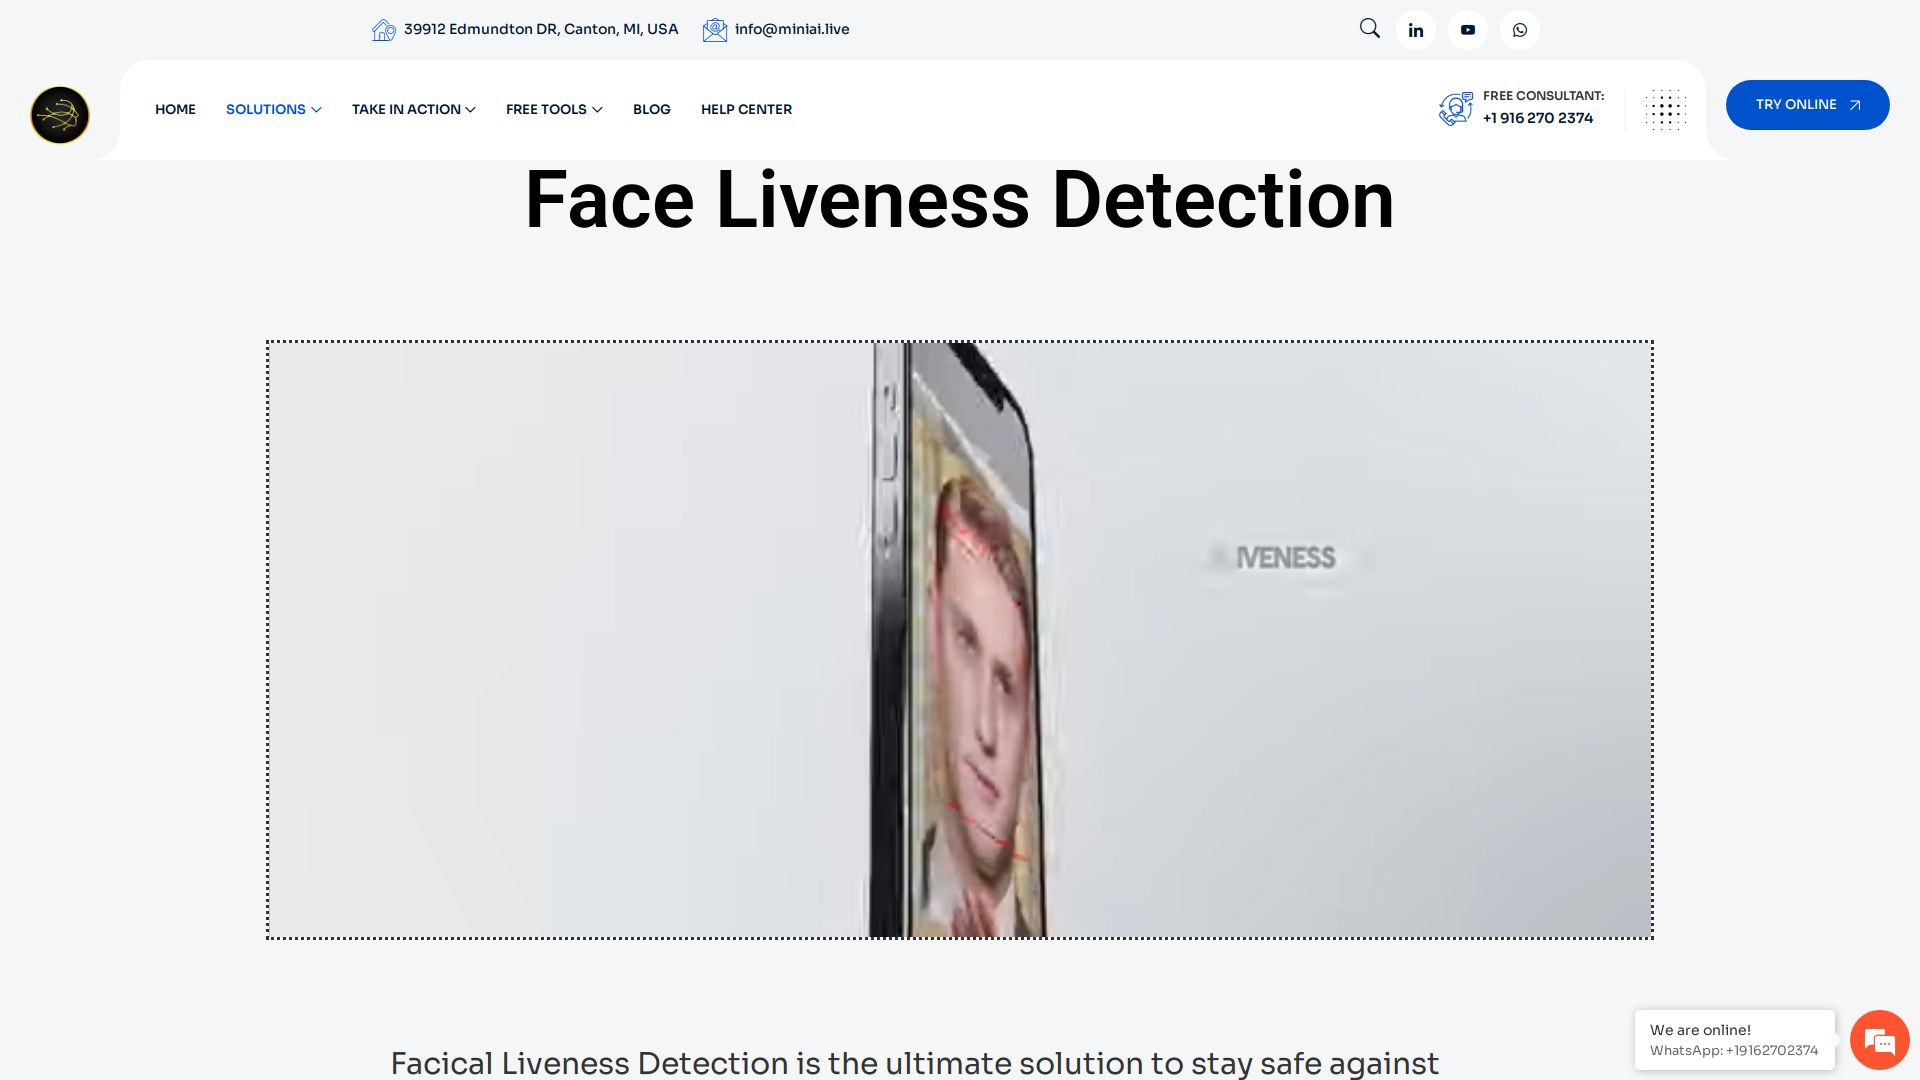
Task: Click the address house icon
Action: (383, 30)
